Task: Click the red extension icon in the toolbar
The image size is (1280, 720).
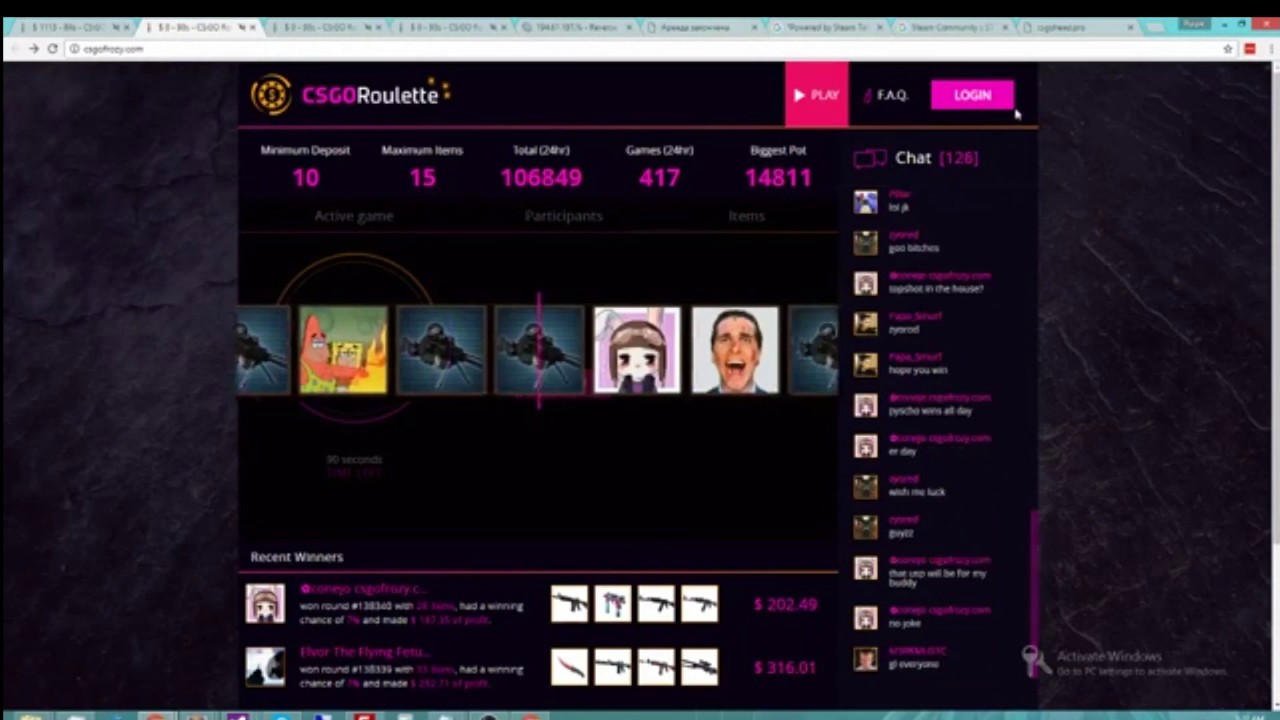Action: coord(1250,48)
